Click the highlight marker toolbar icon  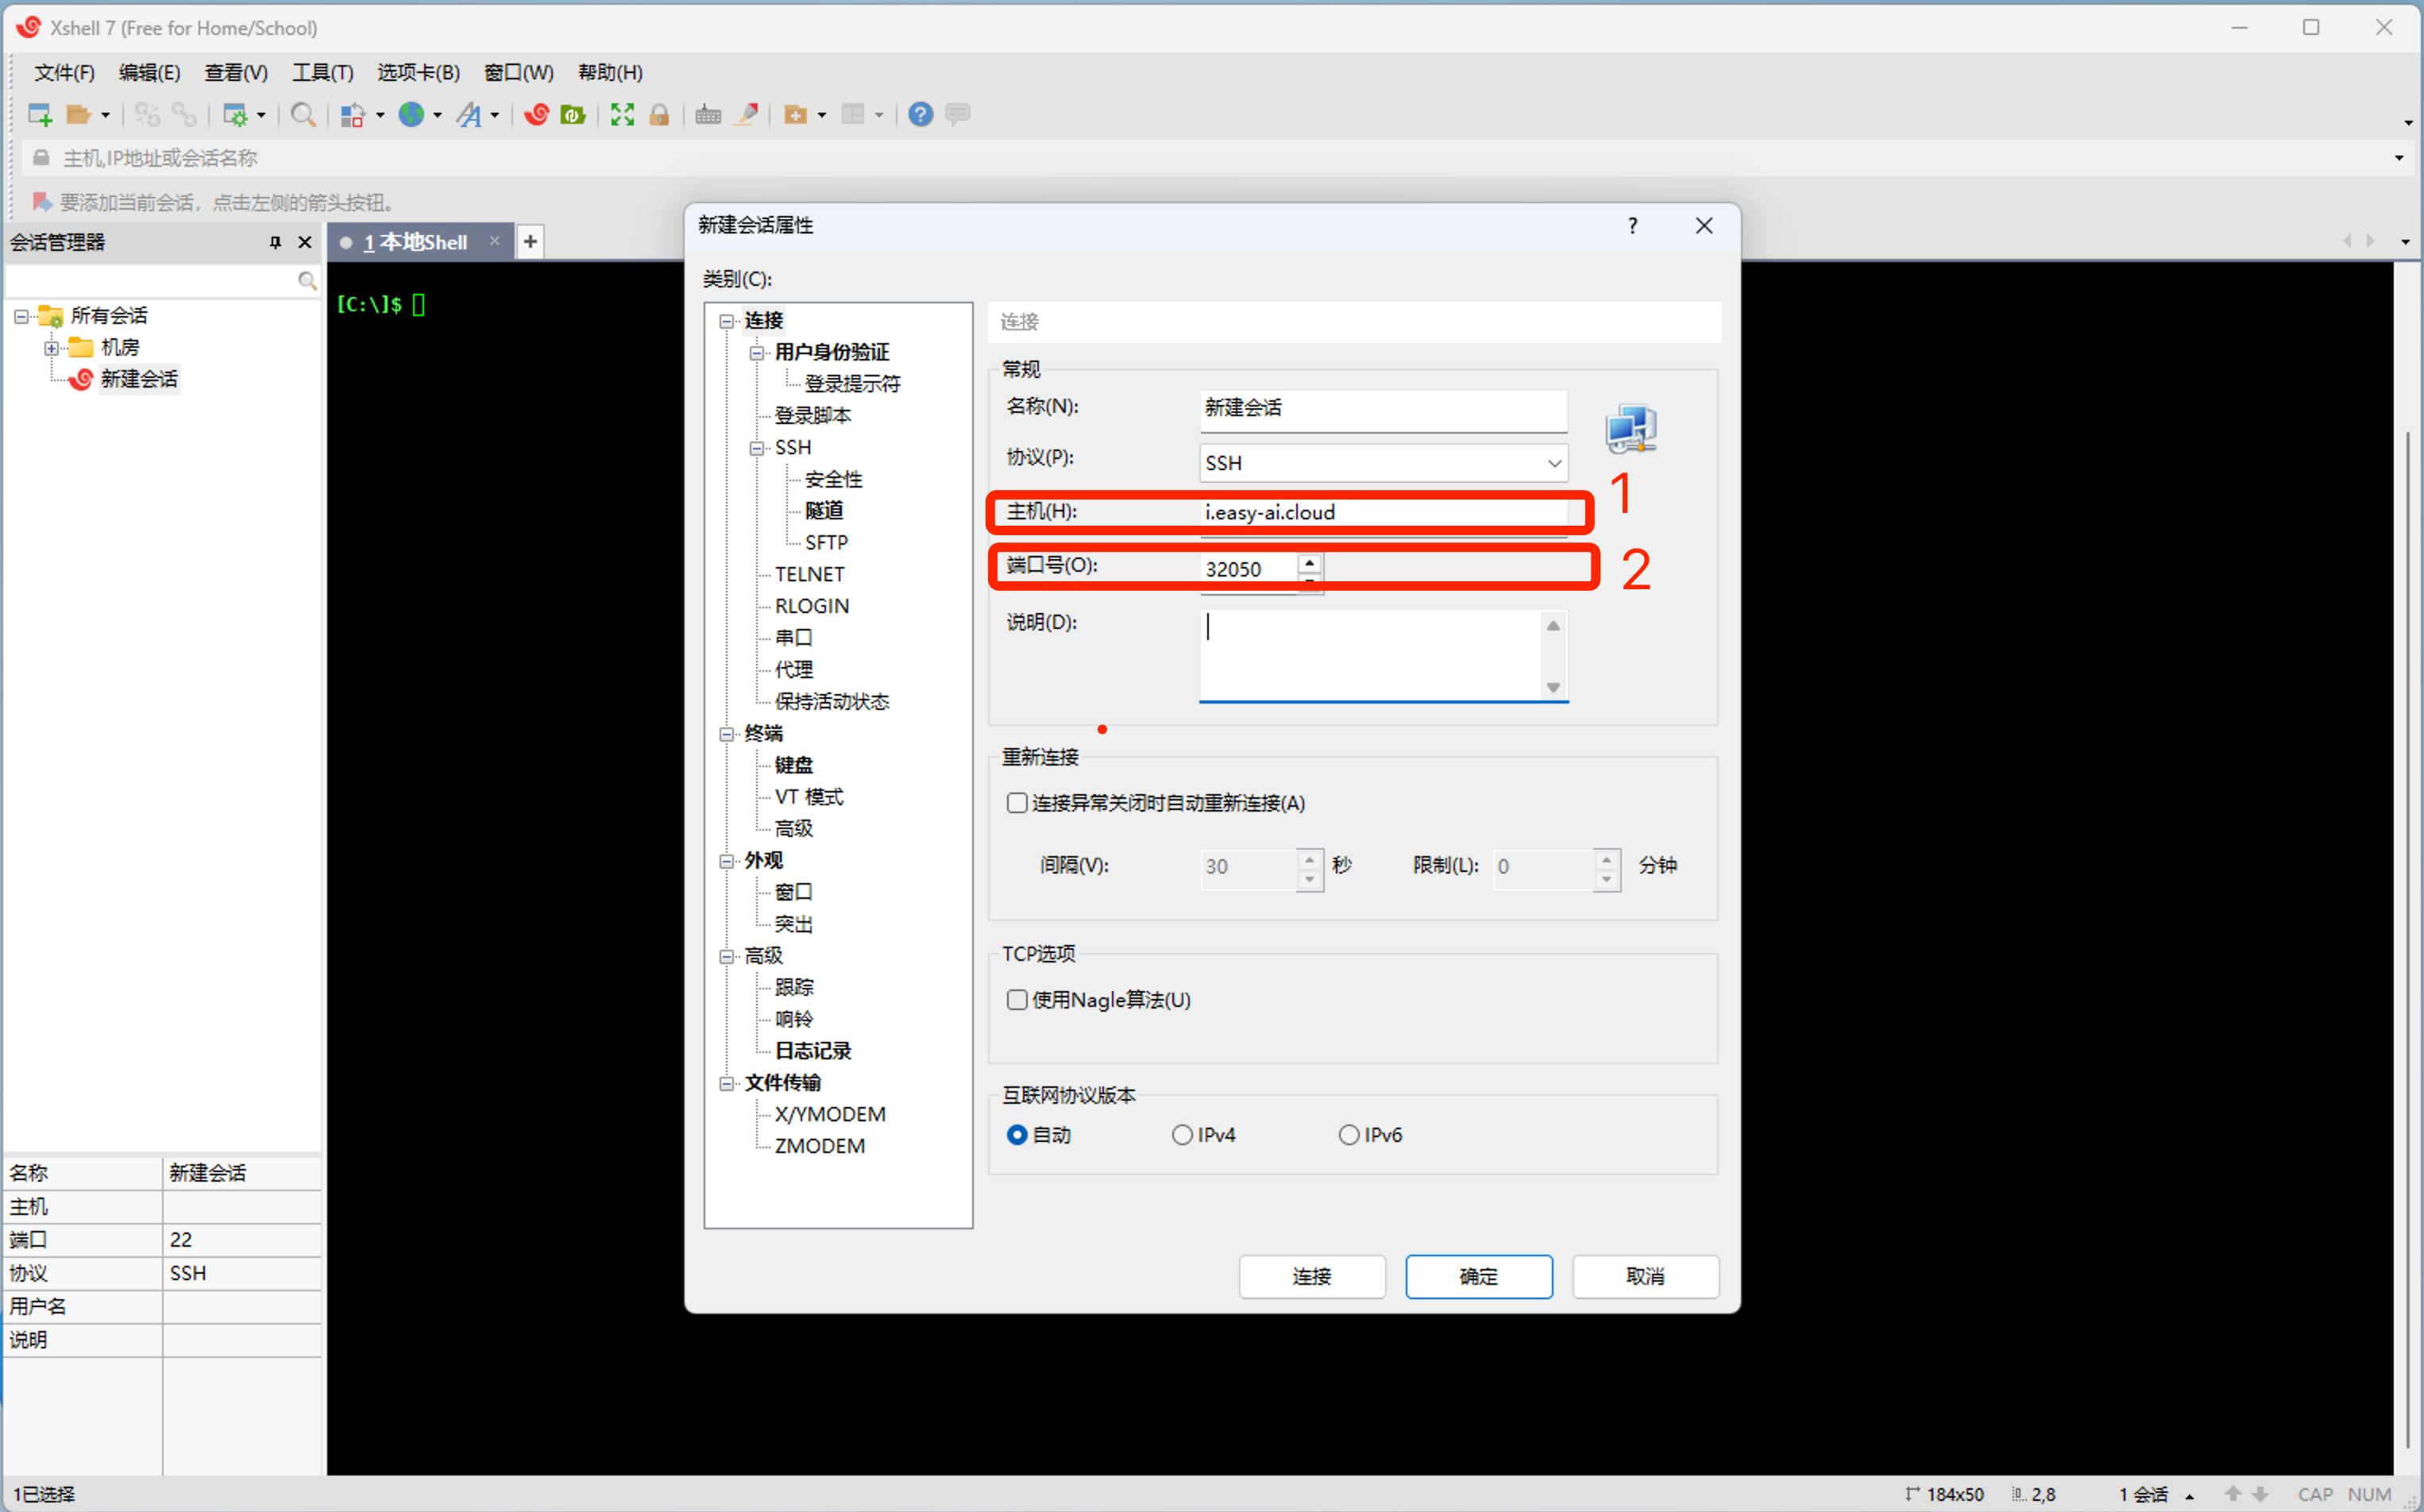coord(746,115)
